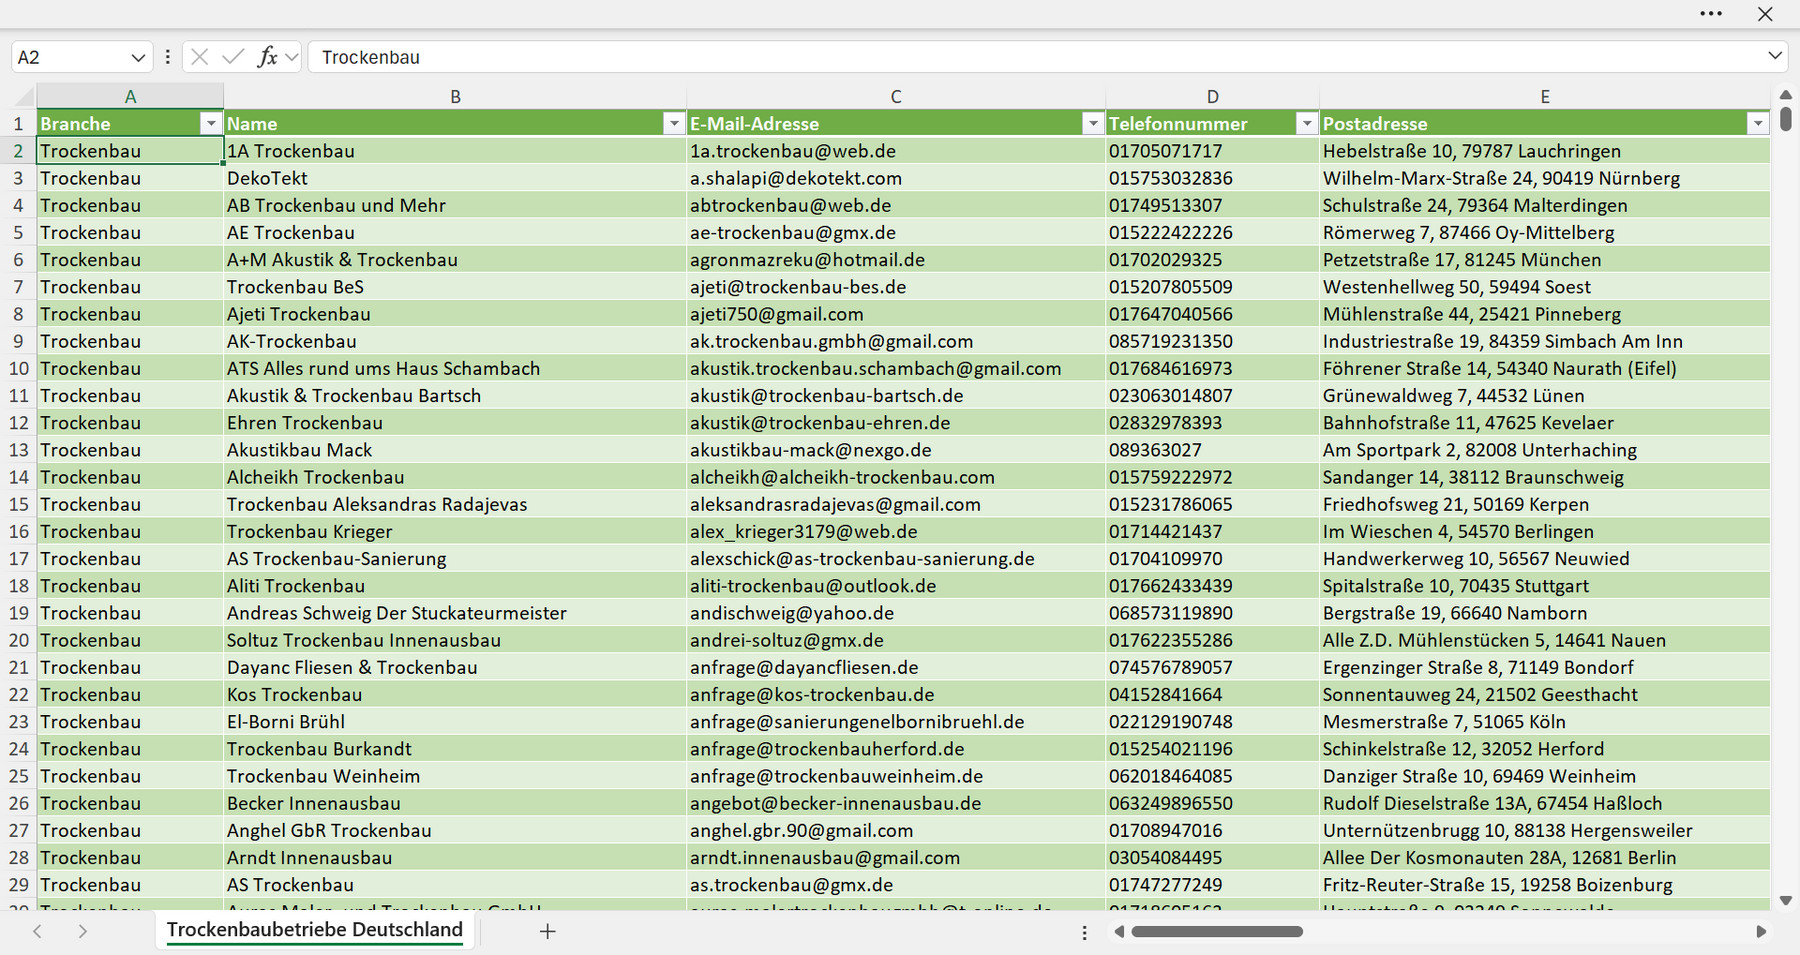Select name Trockenbau Weinheim
This screenshot has height=955, width=1800.
click(455, 776)
